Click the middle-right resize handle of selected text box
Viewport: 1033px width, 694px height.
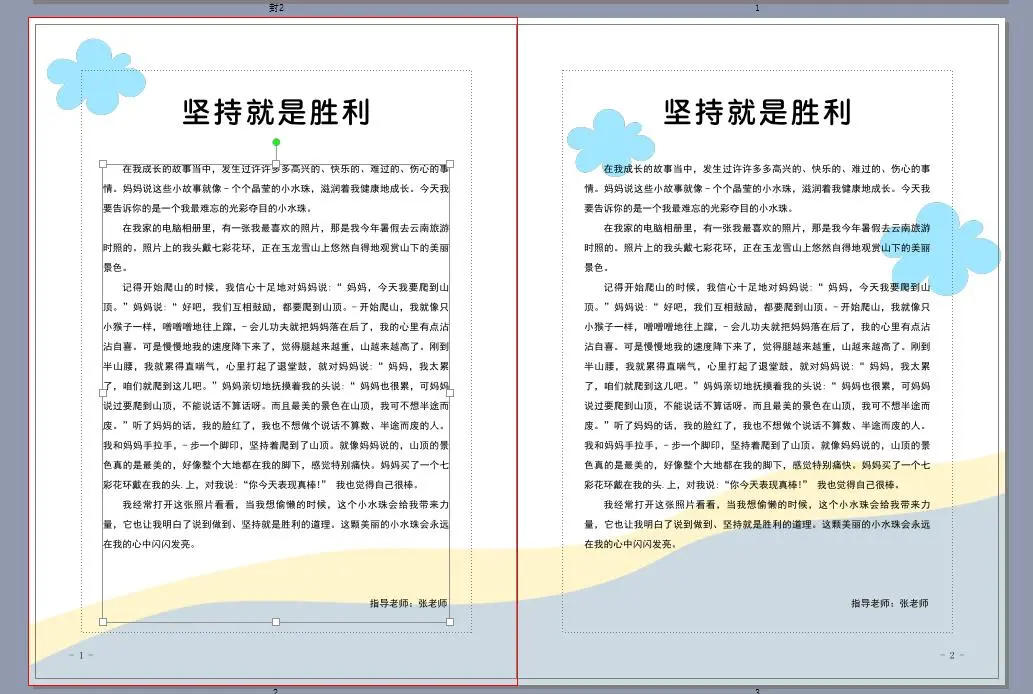[449, 393]
